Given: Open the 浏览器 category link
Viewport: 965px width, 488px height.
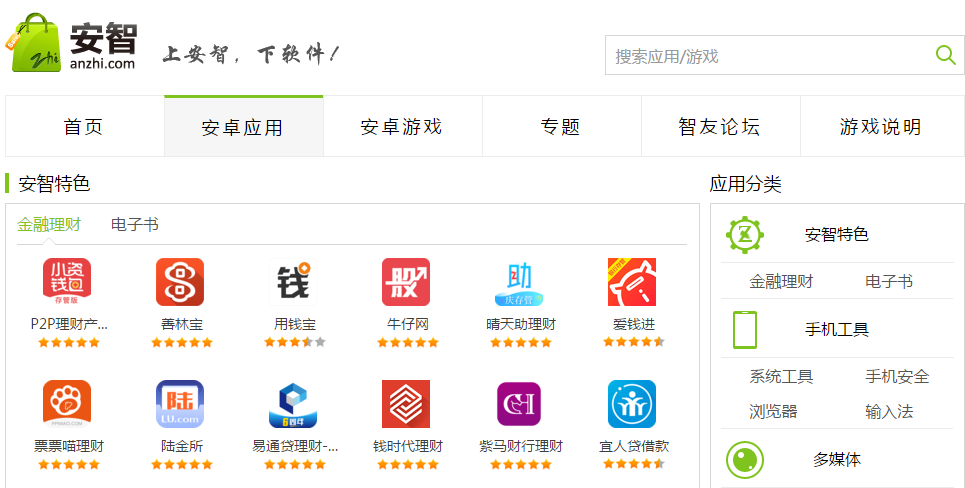Looking at the screenshot, I should (773, 411).
